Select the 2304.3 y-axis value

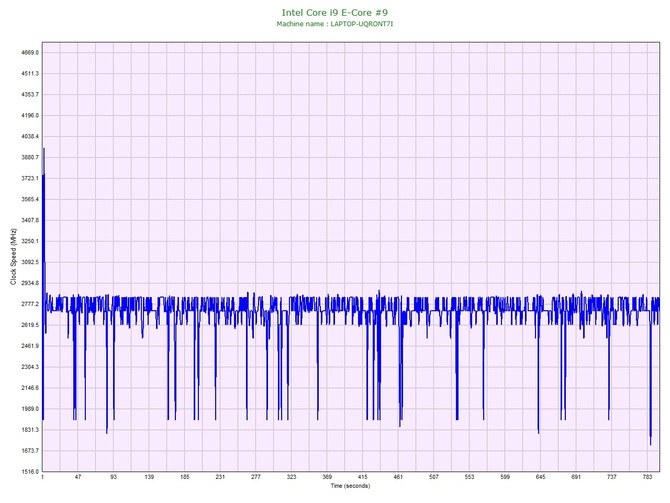click(30, 367)
